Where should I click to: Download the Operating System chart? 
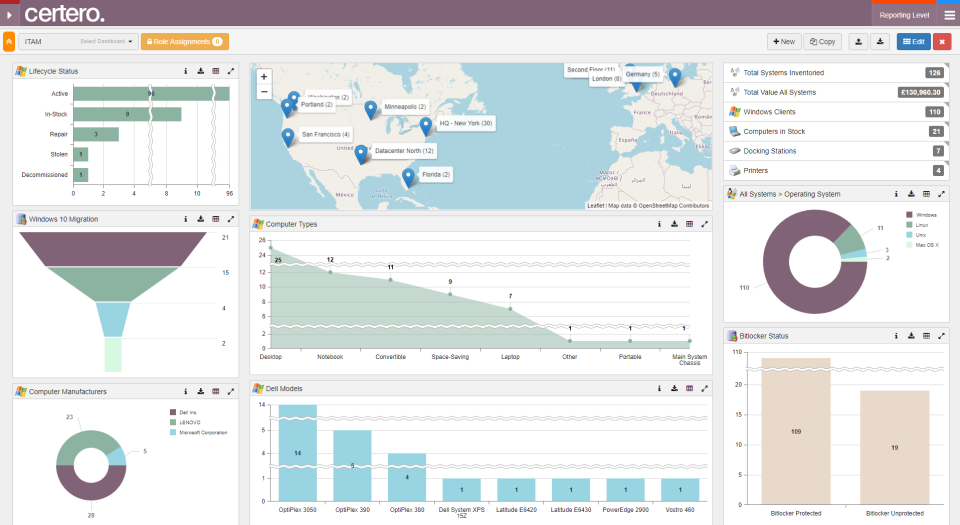point(911,194)
